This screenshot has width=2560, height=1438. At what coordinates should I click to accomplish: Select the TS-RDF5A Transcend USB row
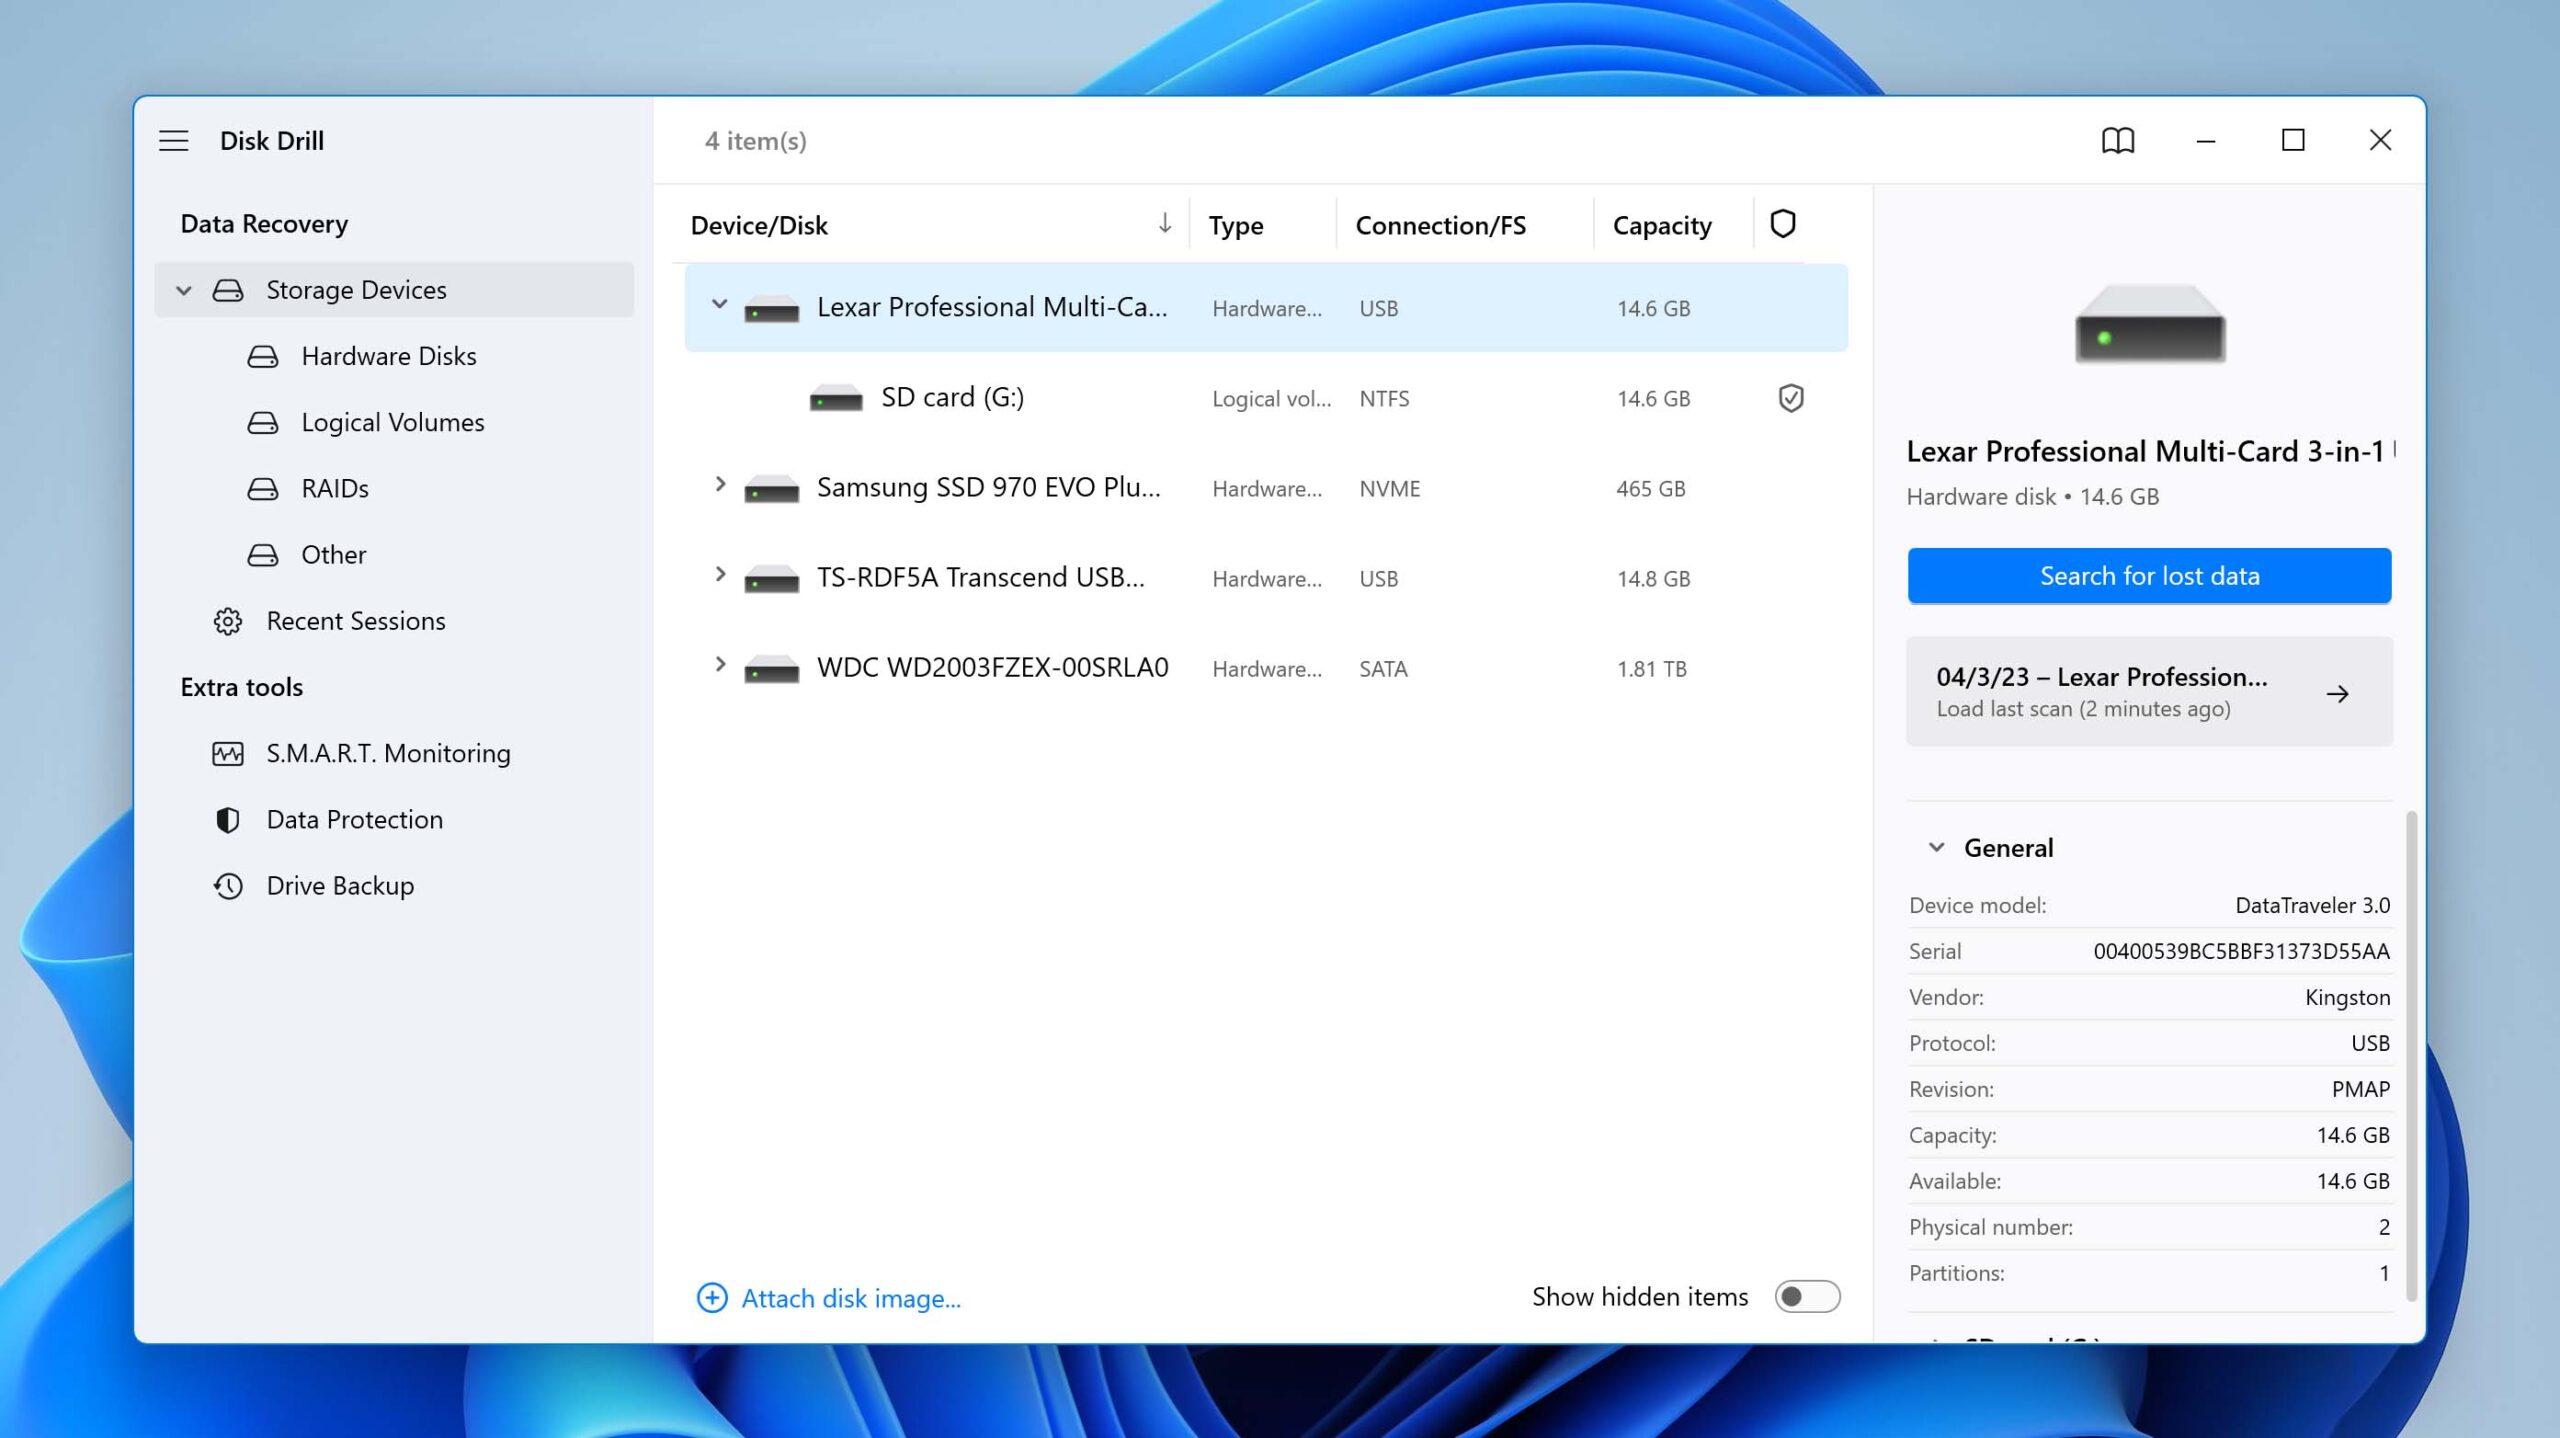1266,579
